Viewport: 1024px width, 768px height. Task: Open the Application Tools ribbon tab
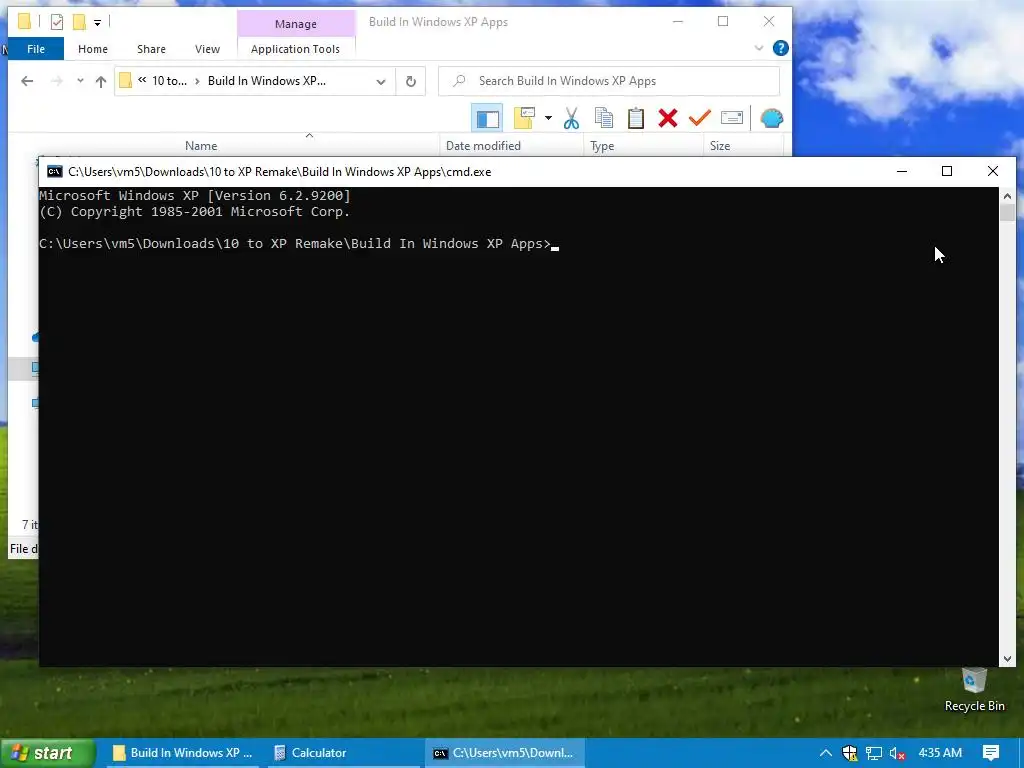295,49
